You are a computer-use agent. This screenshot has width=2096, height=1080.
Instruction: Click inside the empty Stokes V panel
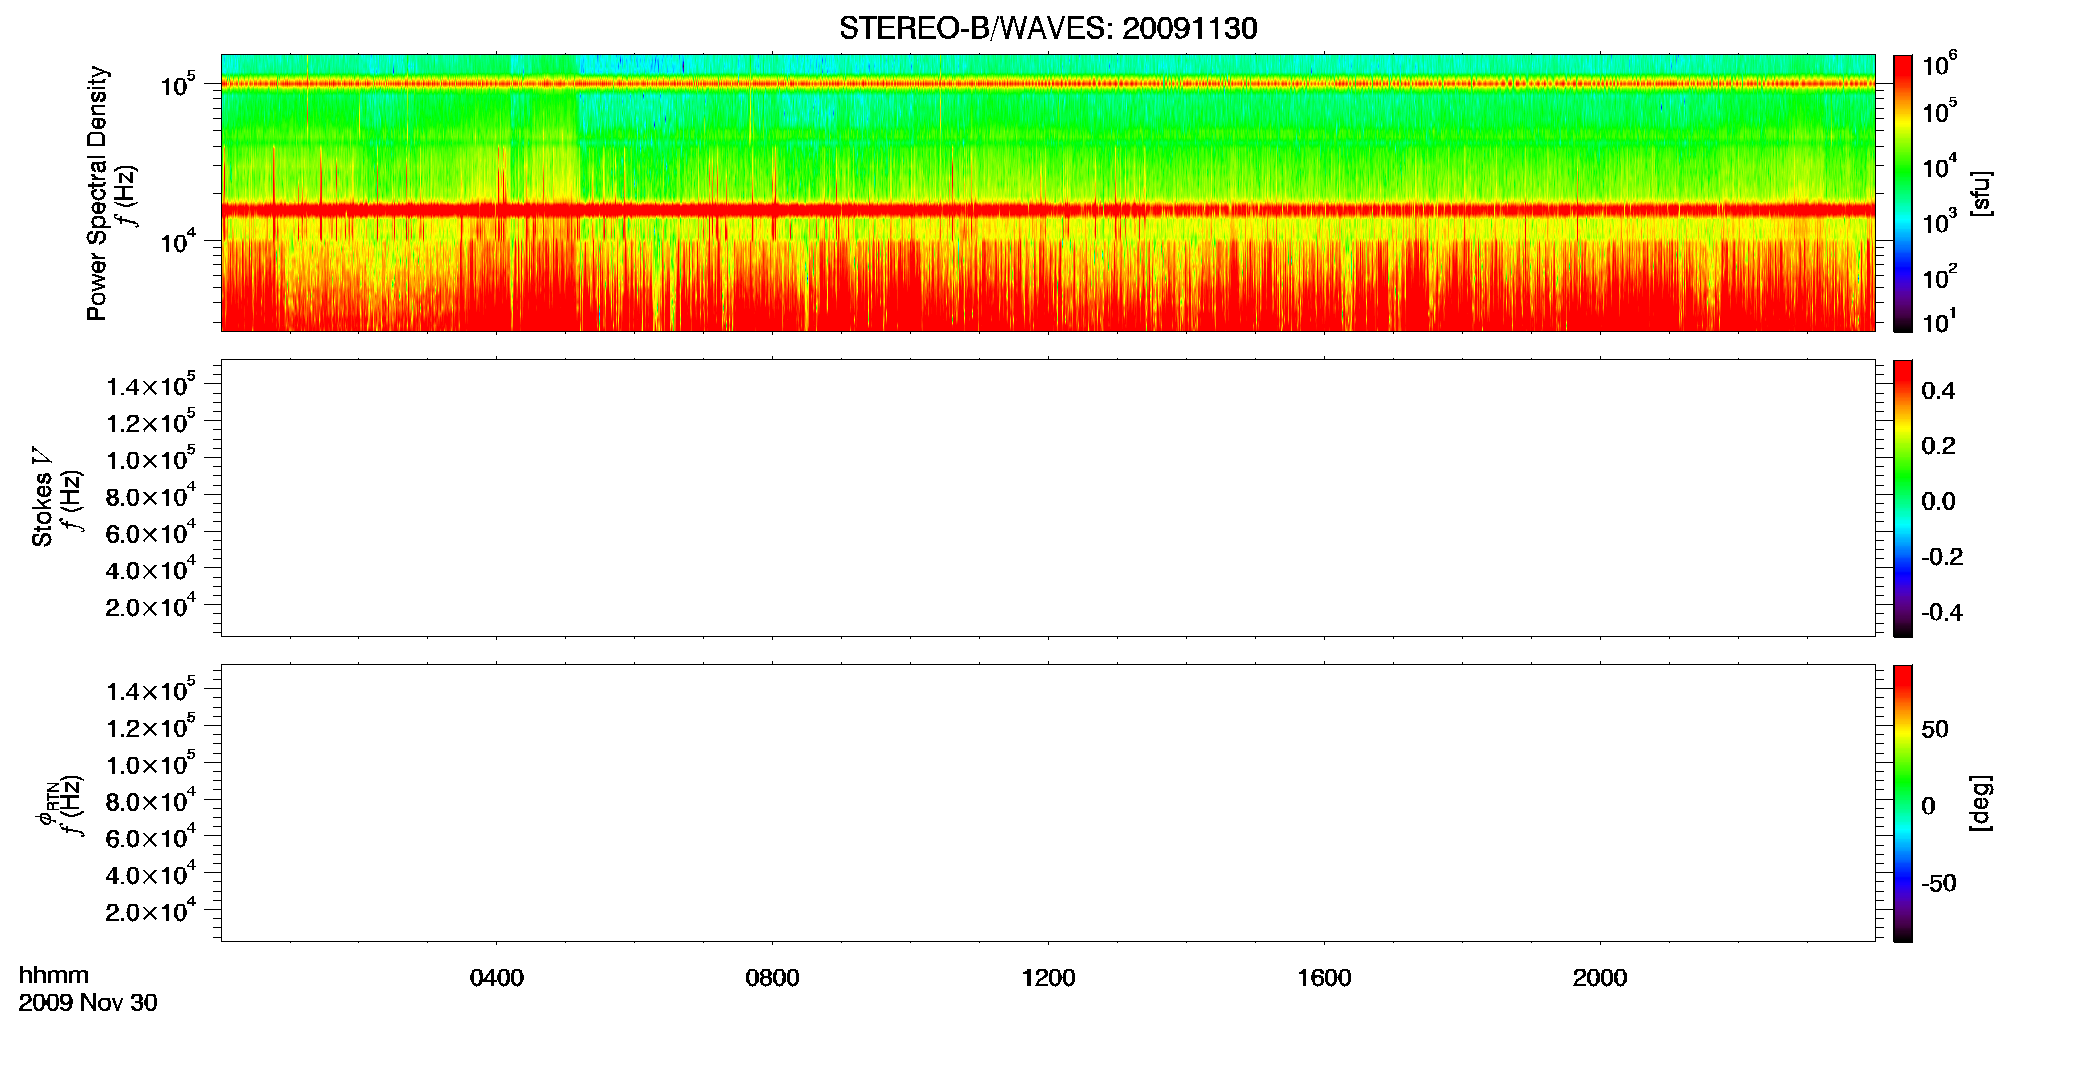(1048, 498)
